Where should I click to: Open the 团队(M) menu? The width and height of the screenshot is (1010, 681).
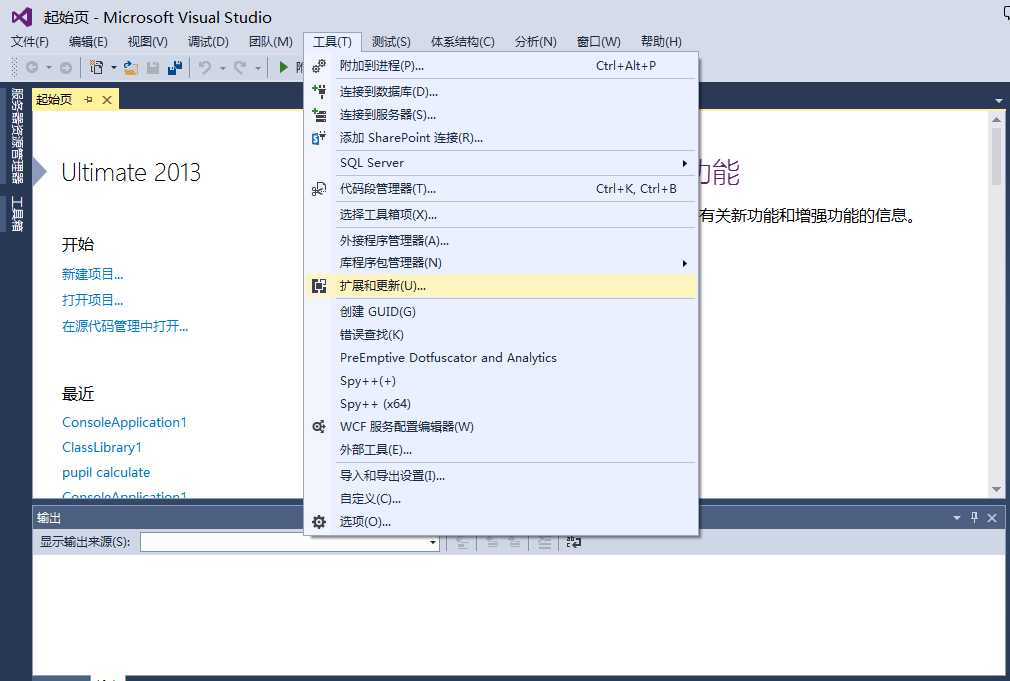click(x=271, y=42)
